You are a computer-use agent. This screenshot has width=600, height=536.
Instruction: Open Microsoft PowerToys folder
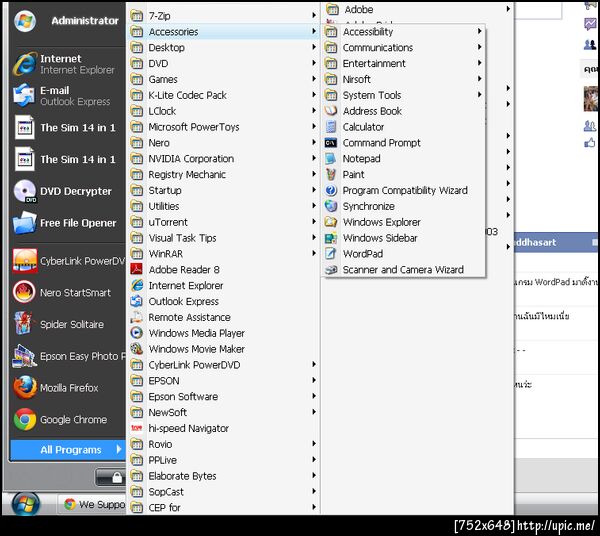[x=223, y=127]
